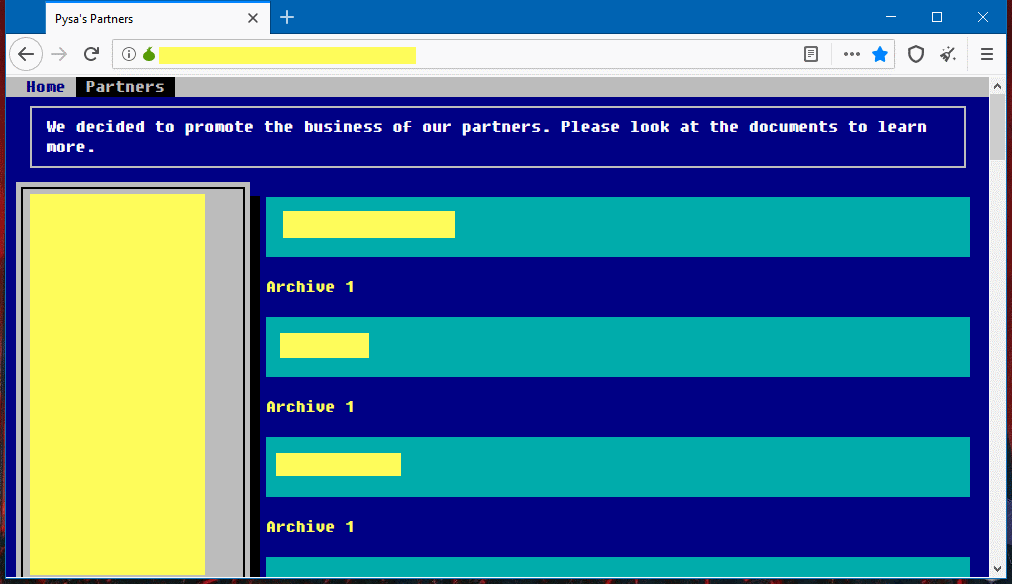
Task: Open the Firefox hamburger menu
Action: pyautogui.click(x=987, y=54)
